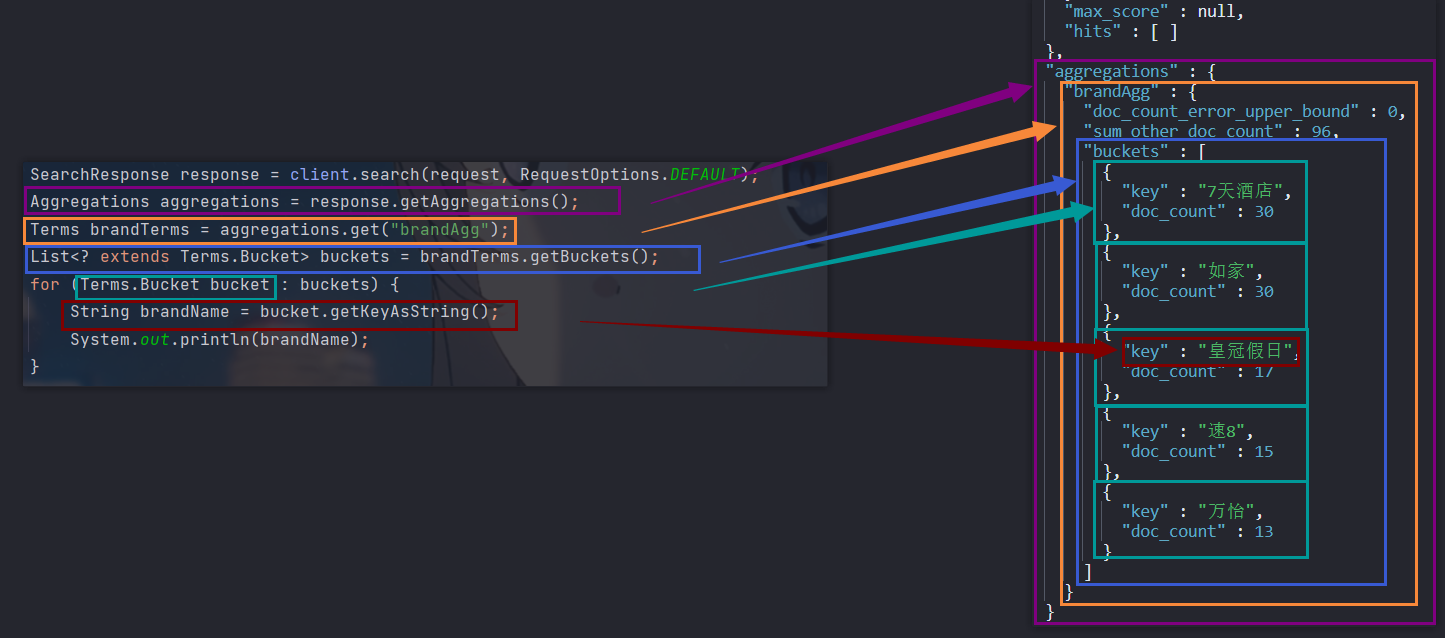Click the SearchResponse response declaration line
The image size is (1445, 638).
(394, 174)
